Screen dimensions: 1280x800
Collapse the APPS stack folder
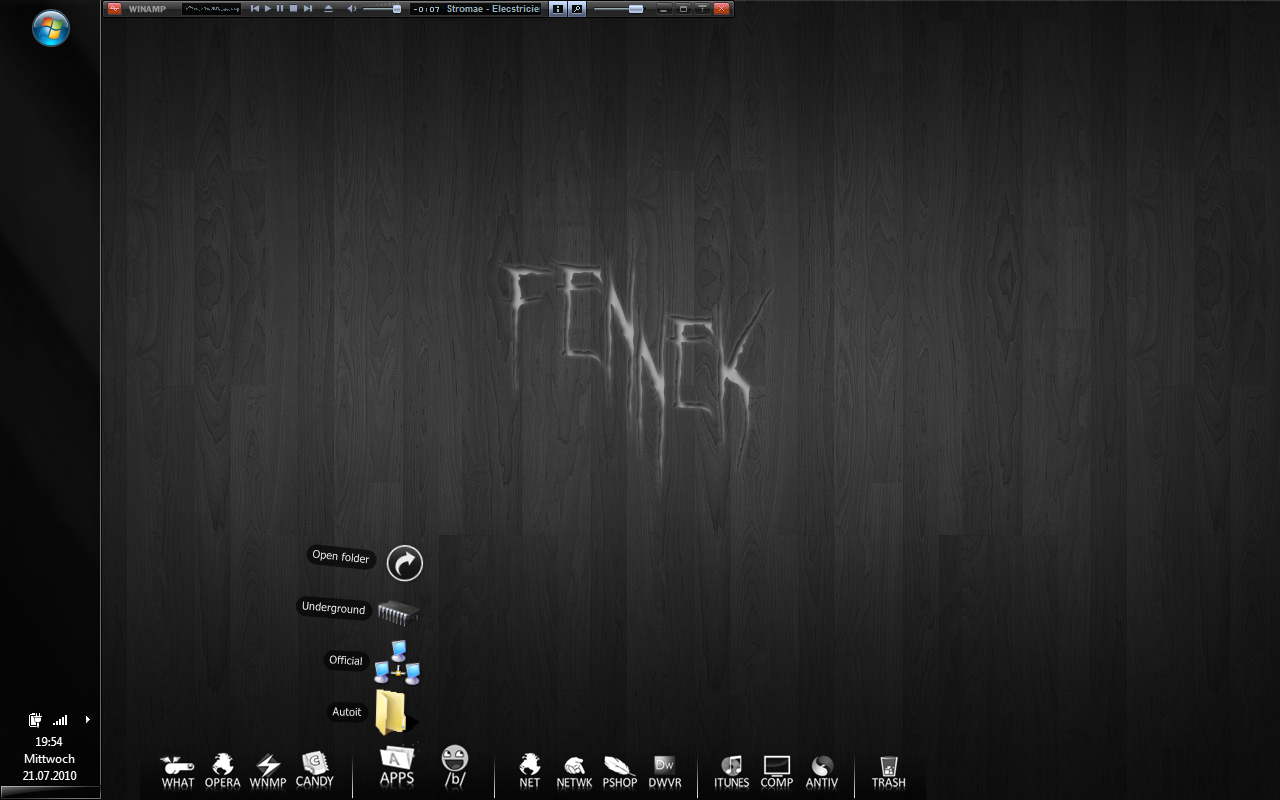[397, 765]
